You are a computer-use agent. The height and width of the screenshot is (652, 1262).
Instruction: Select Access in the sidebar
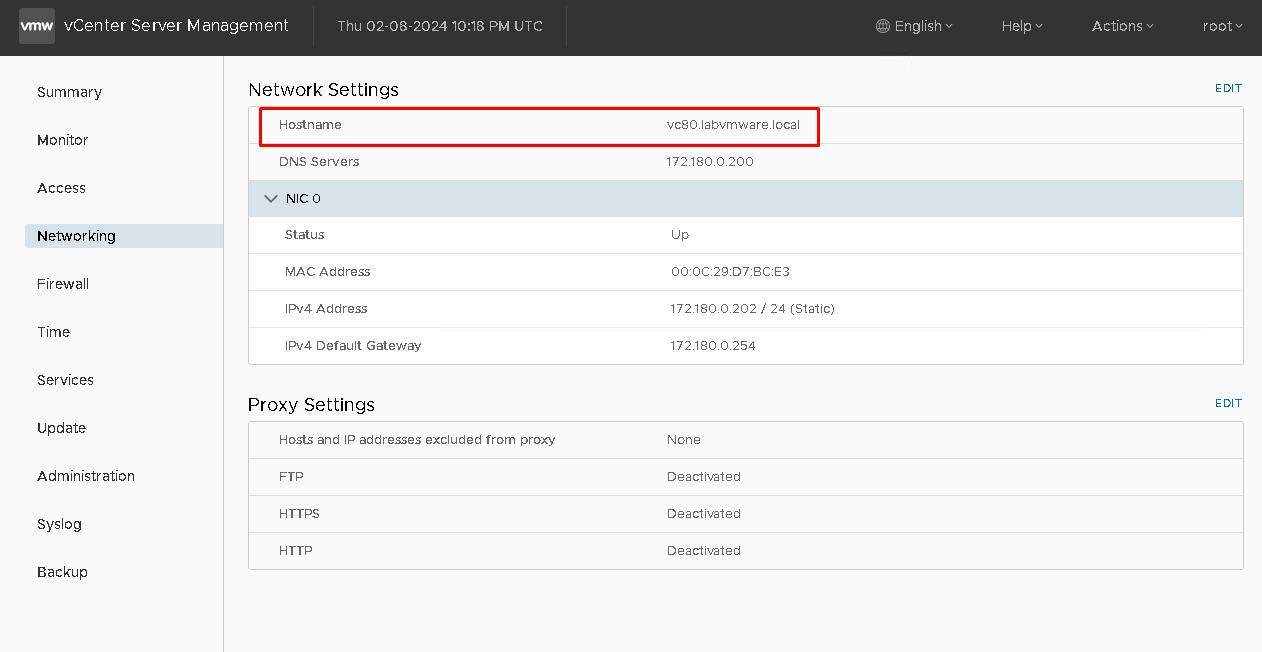click(x=62, y=188)
